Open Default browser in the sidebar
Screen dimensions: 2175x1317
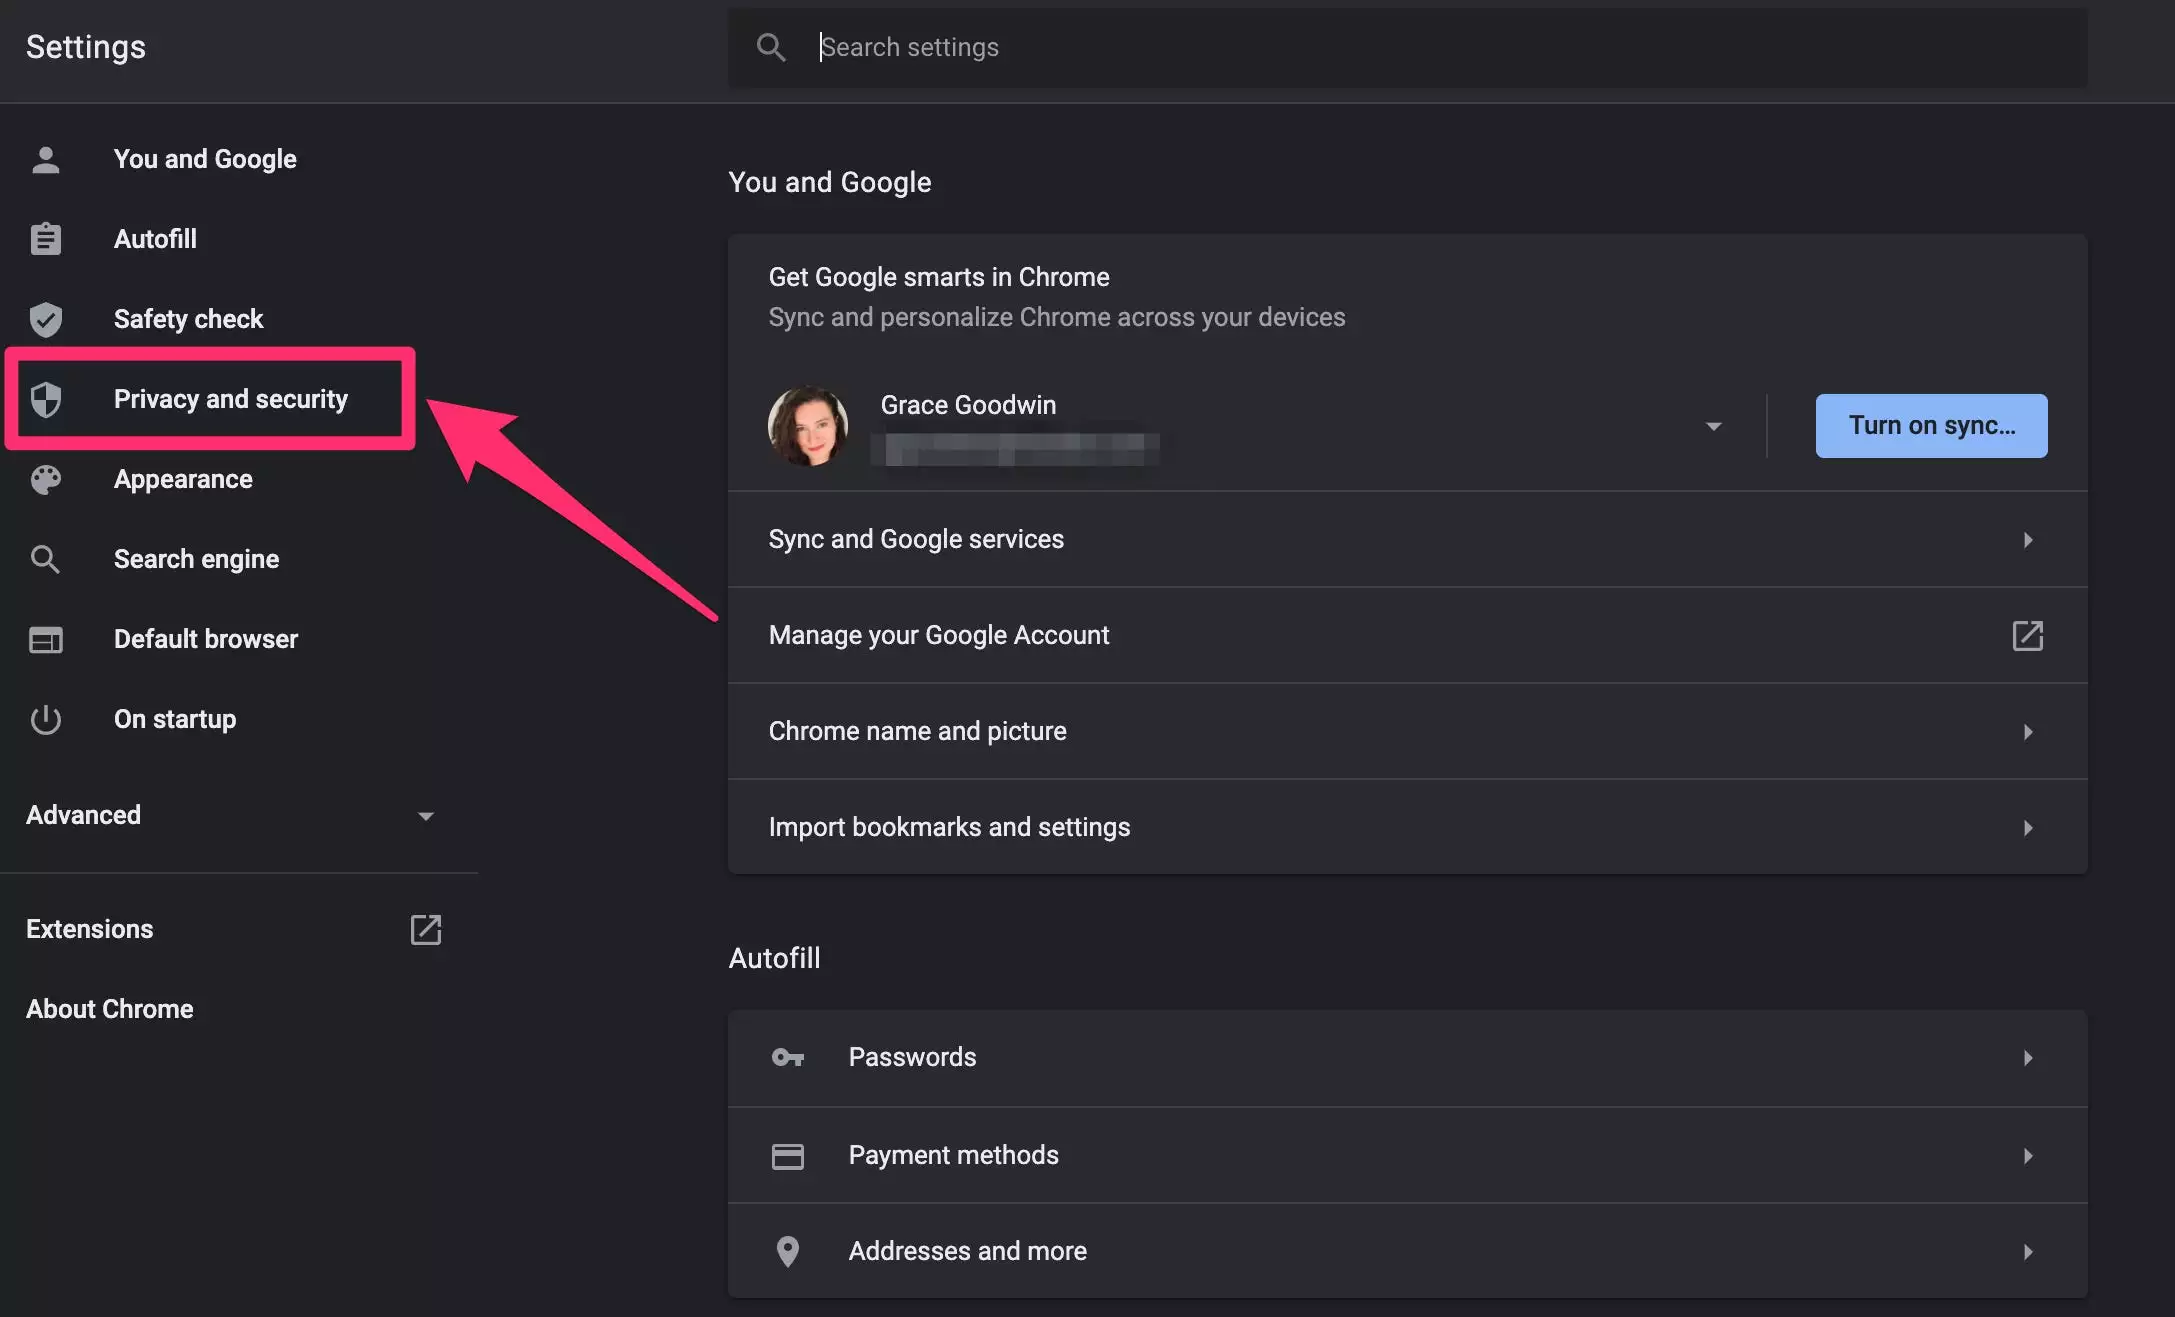pos(206,639)
